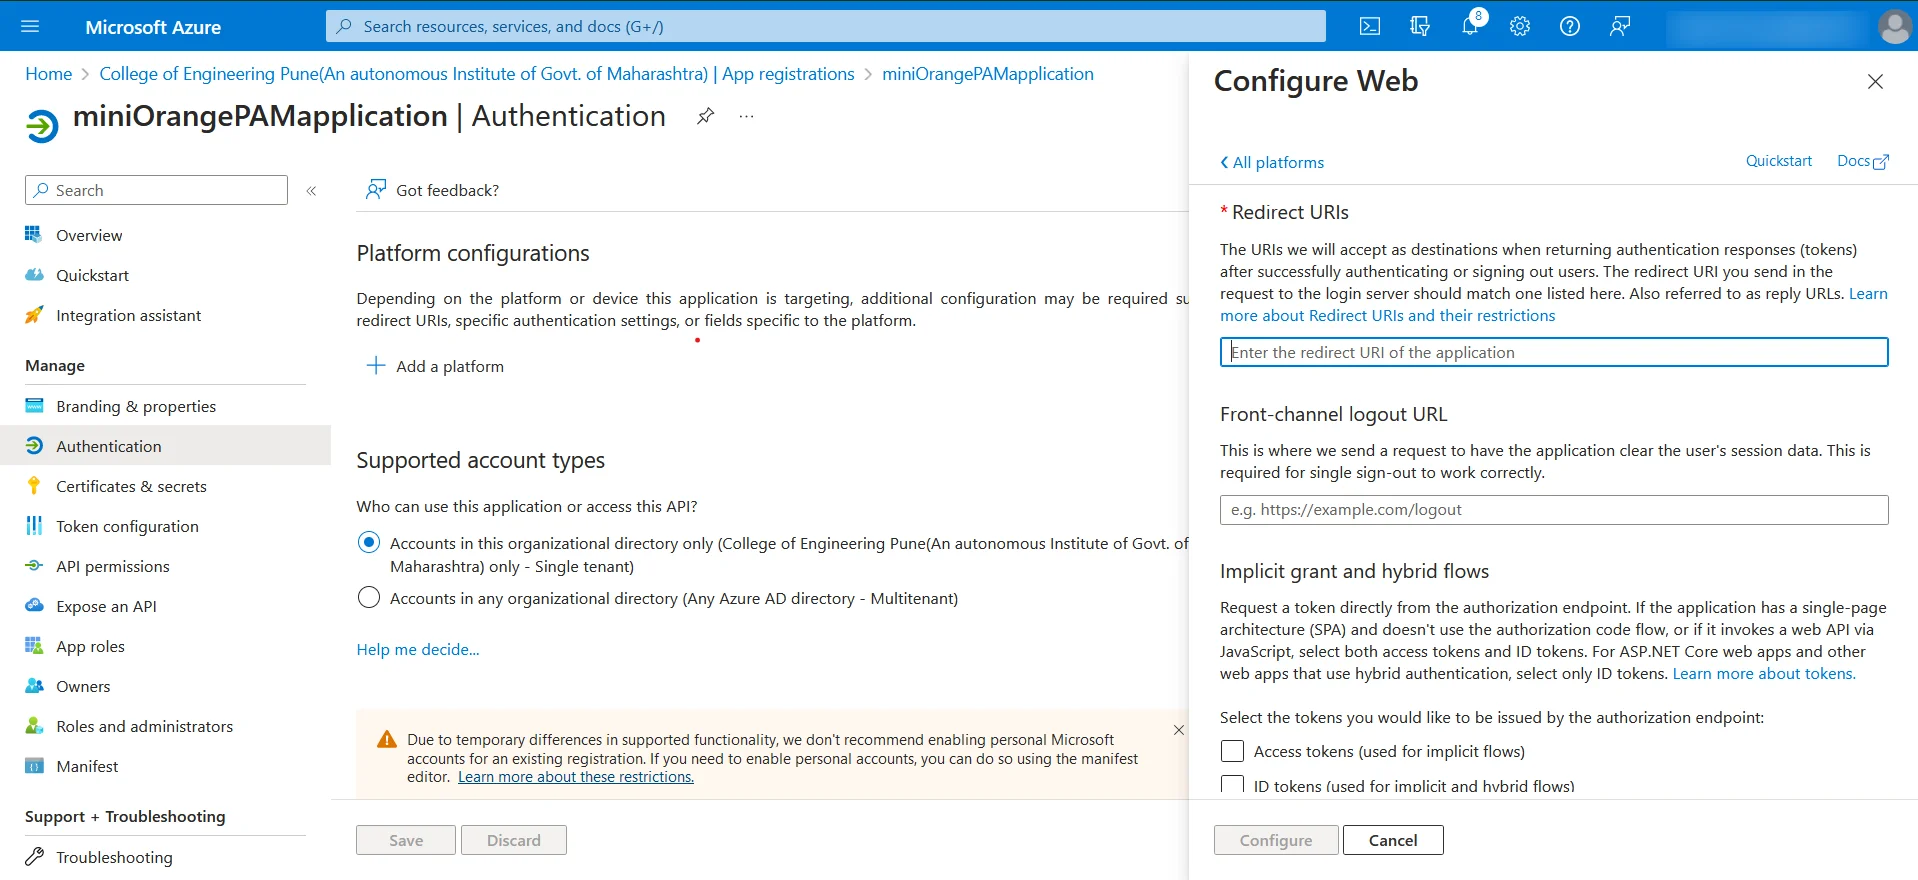This screenshot has width=1918, height=880.
Task: Open portal Settings gear
Action: [1520, 26]
